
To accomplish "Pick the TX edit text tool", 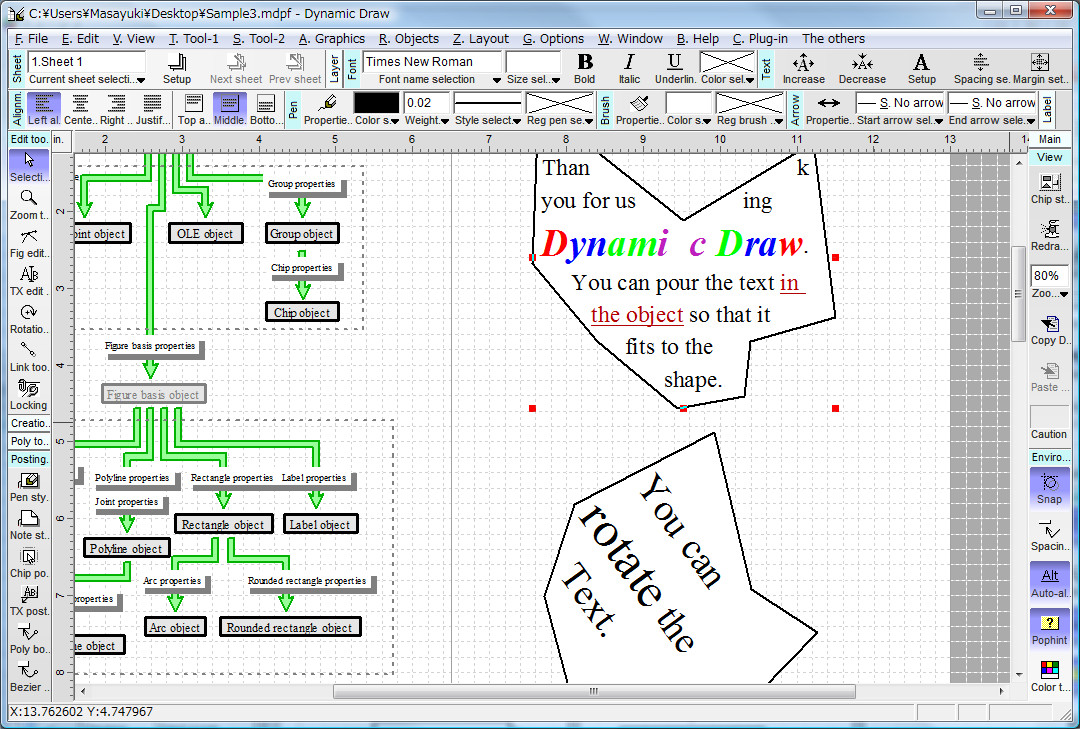I will [x=29, y=281].
